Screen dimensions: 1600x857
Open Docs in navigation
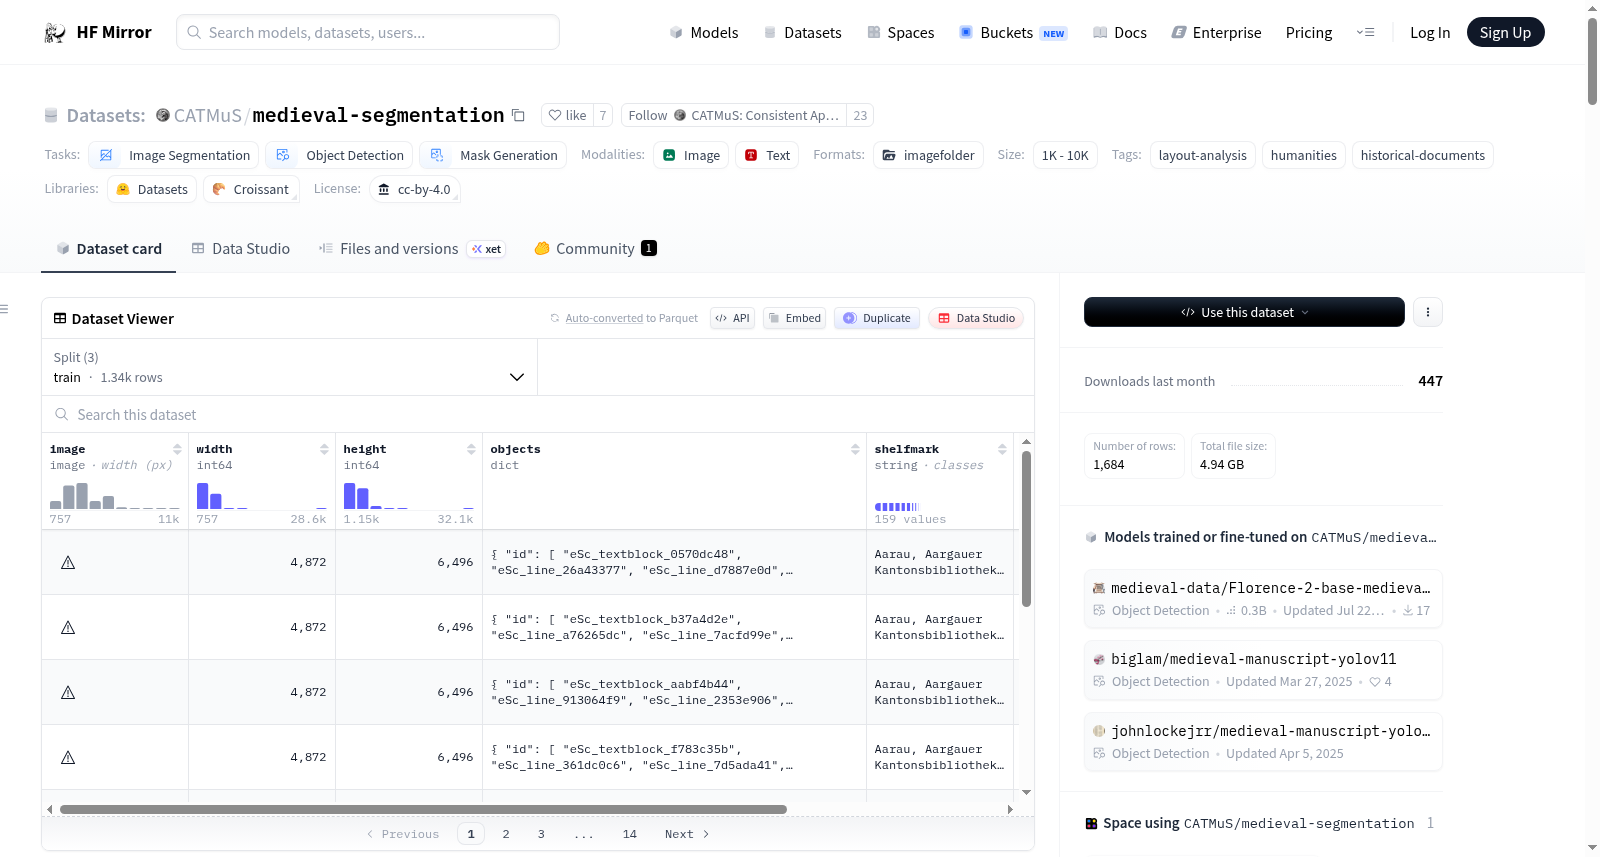1119,33
